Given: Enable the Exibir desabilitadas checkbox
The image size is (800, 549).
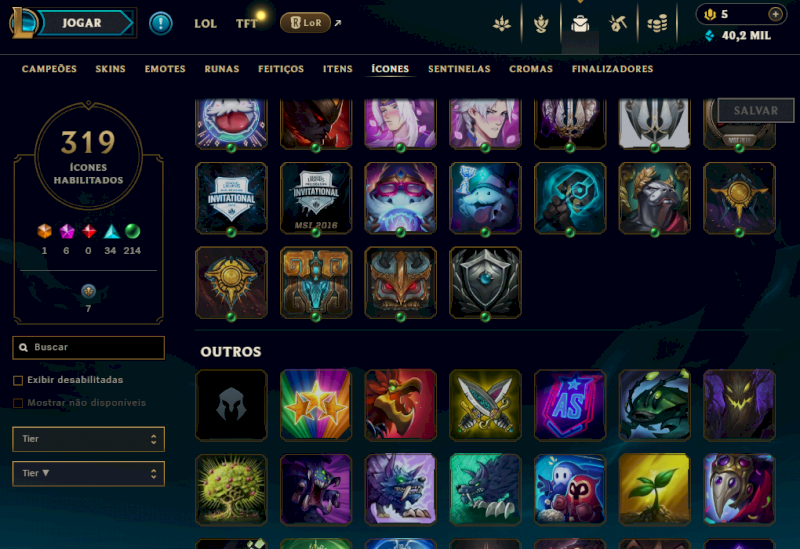Looking at the screenshot, I should [18, 380].
